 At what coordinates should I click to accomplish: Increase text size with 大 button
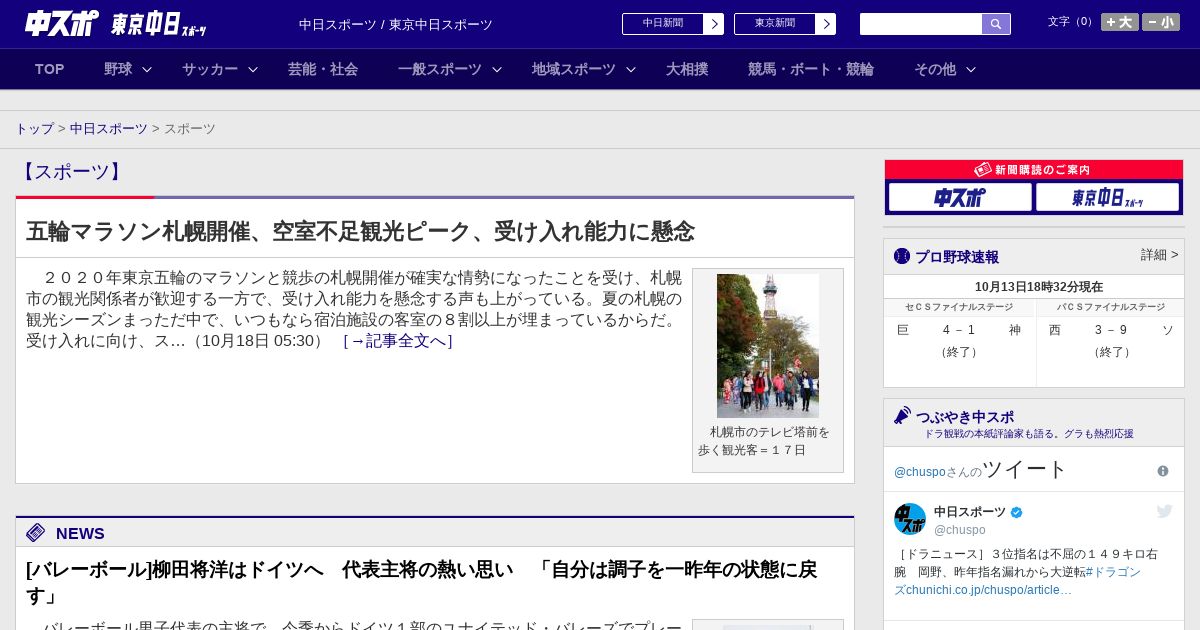pos(1119,22)
